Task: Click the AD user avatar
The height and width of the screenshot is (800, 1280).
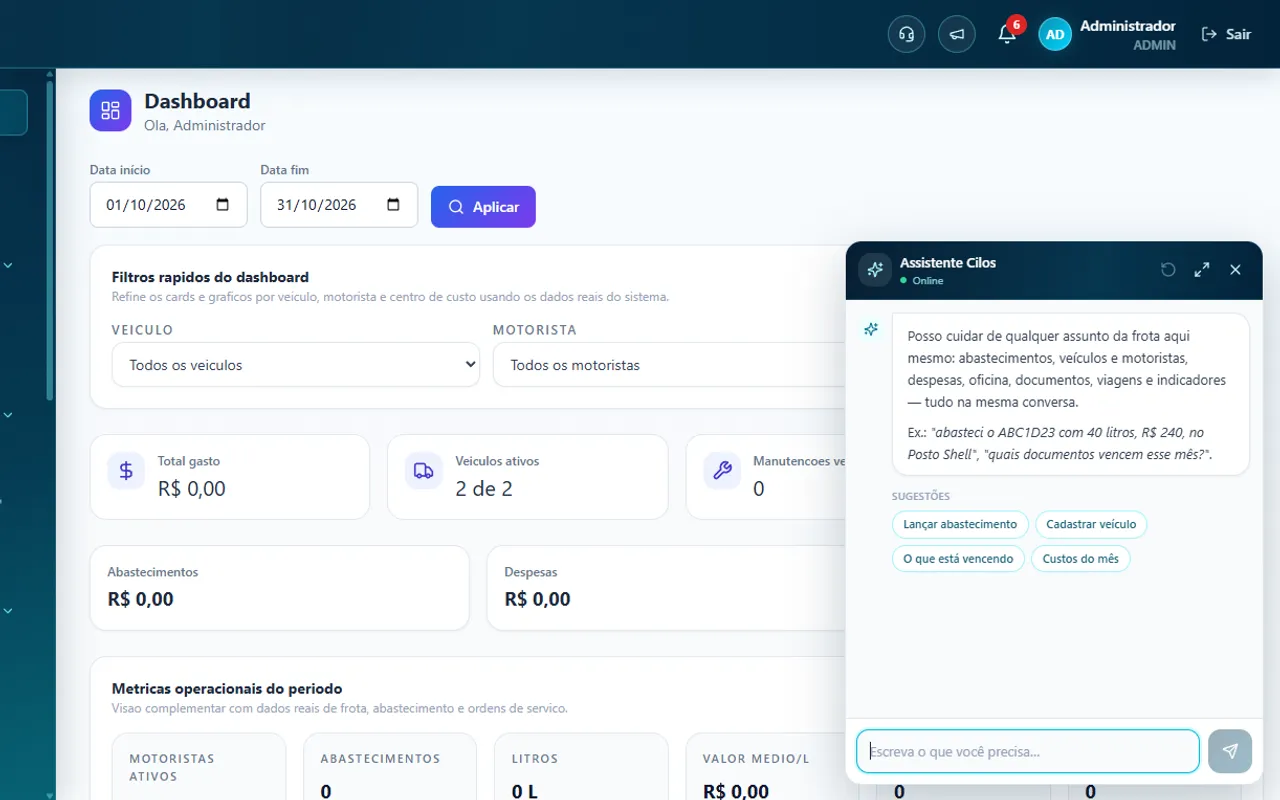Action: coord(1055,34)
